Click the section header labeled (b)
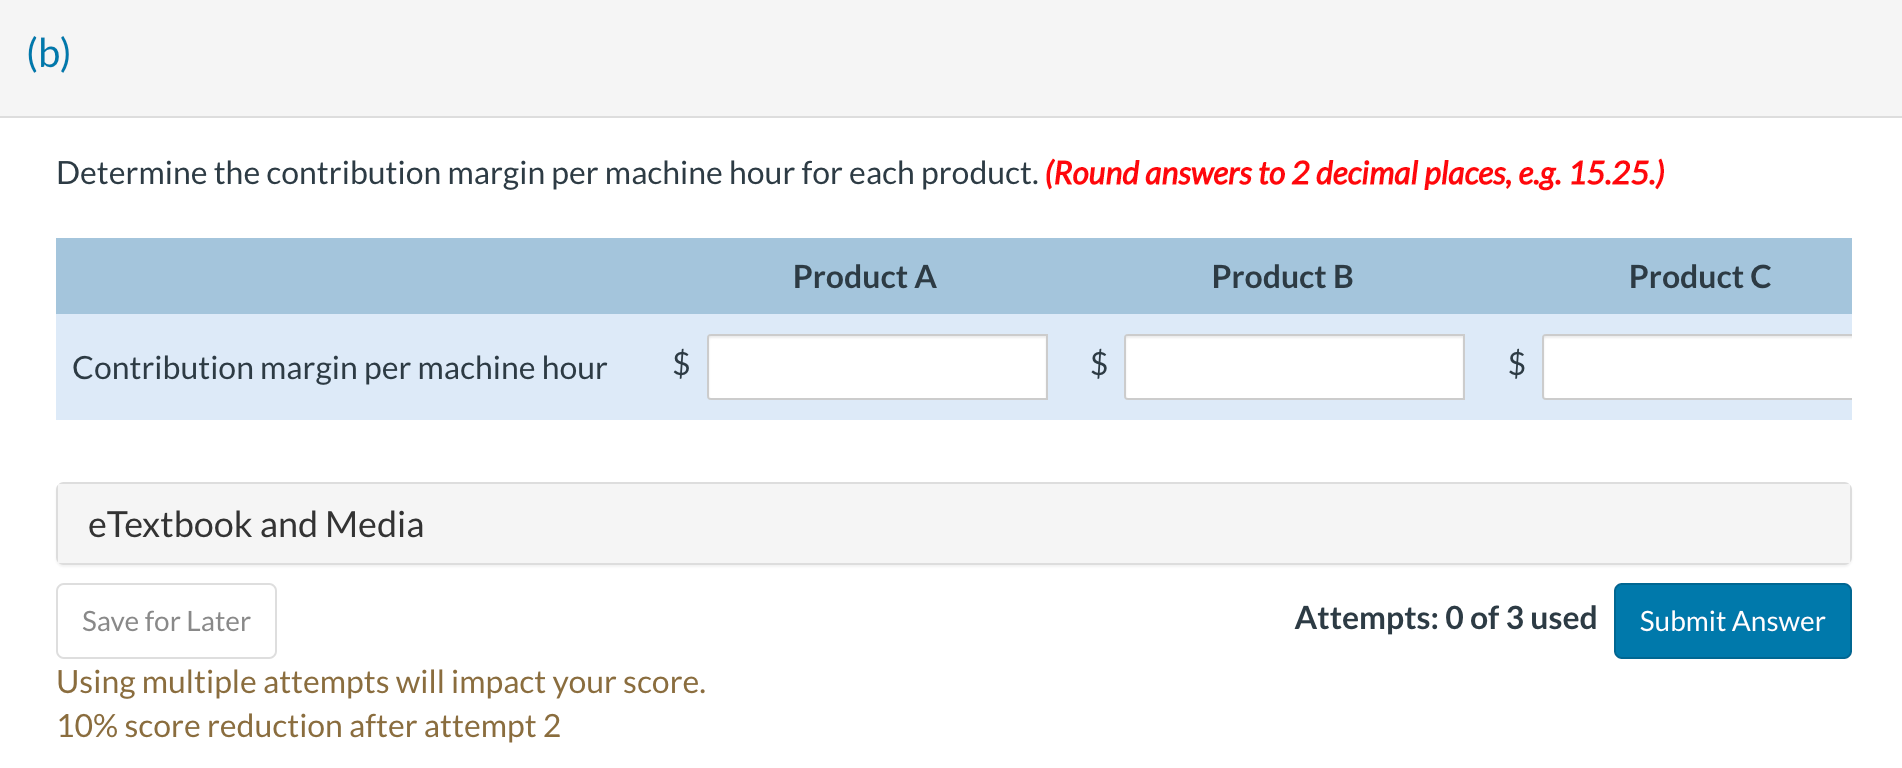The image size is (1902, 768). click(49, 53)
